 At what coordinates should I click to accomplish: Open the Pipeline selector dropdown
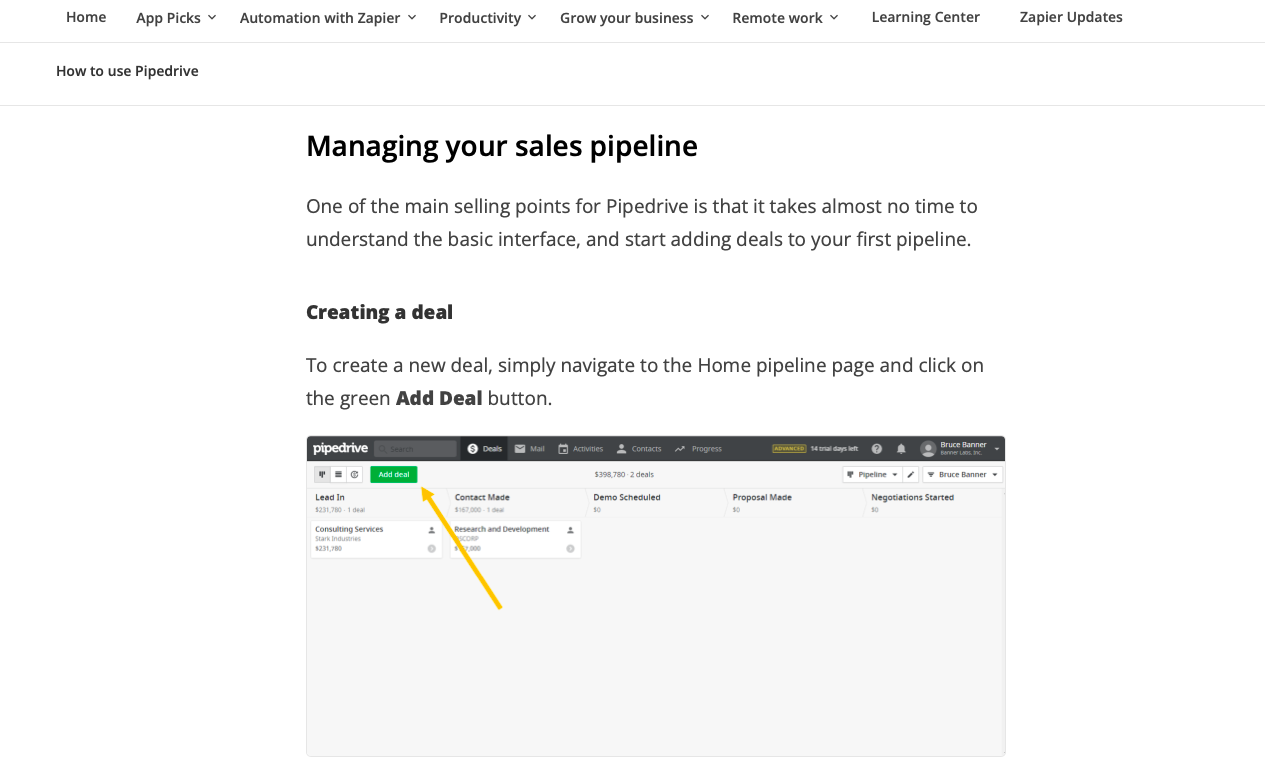click(x=872, y=474)
